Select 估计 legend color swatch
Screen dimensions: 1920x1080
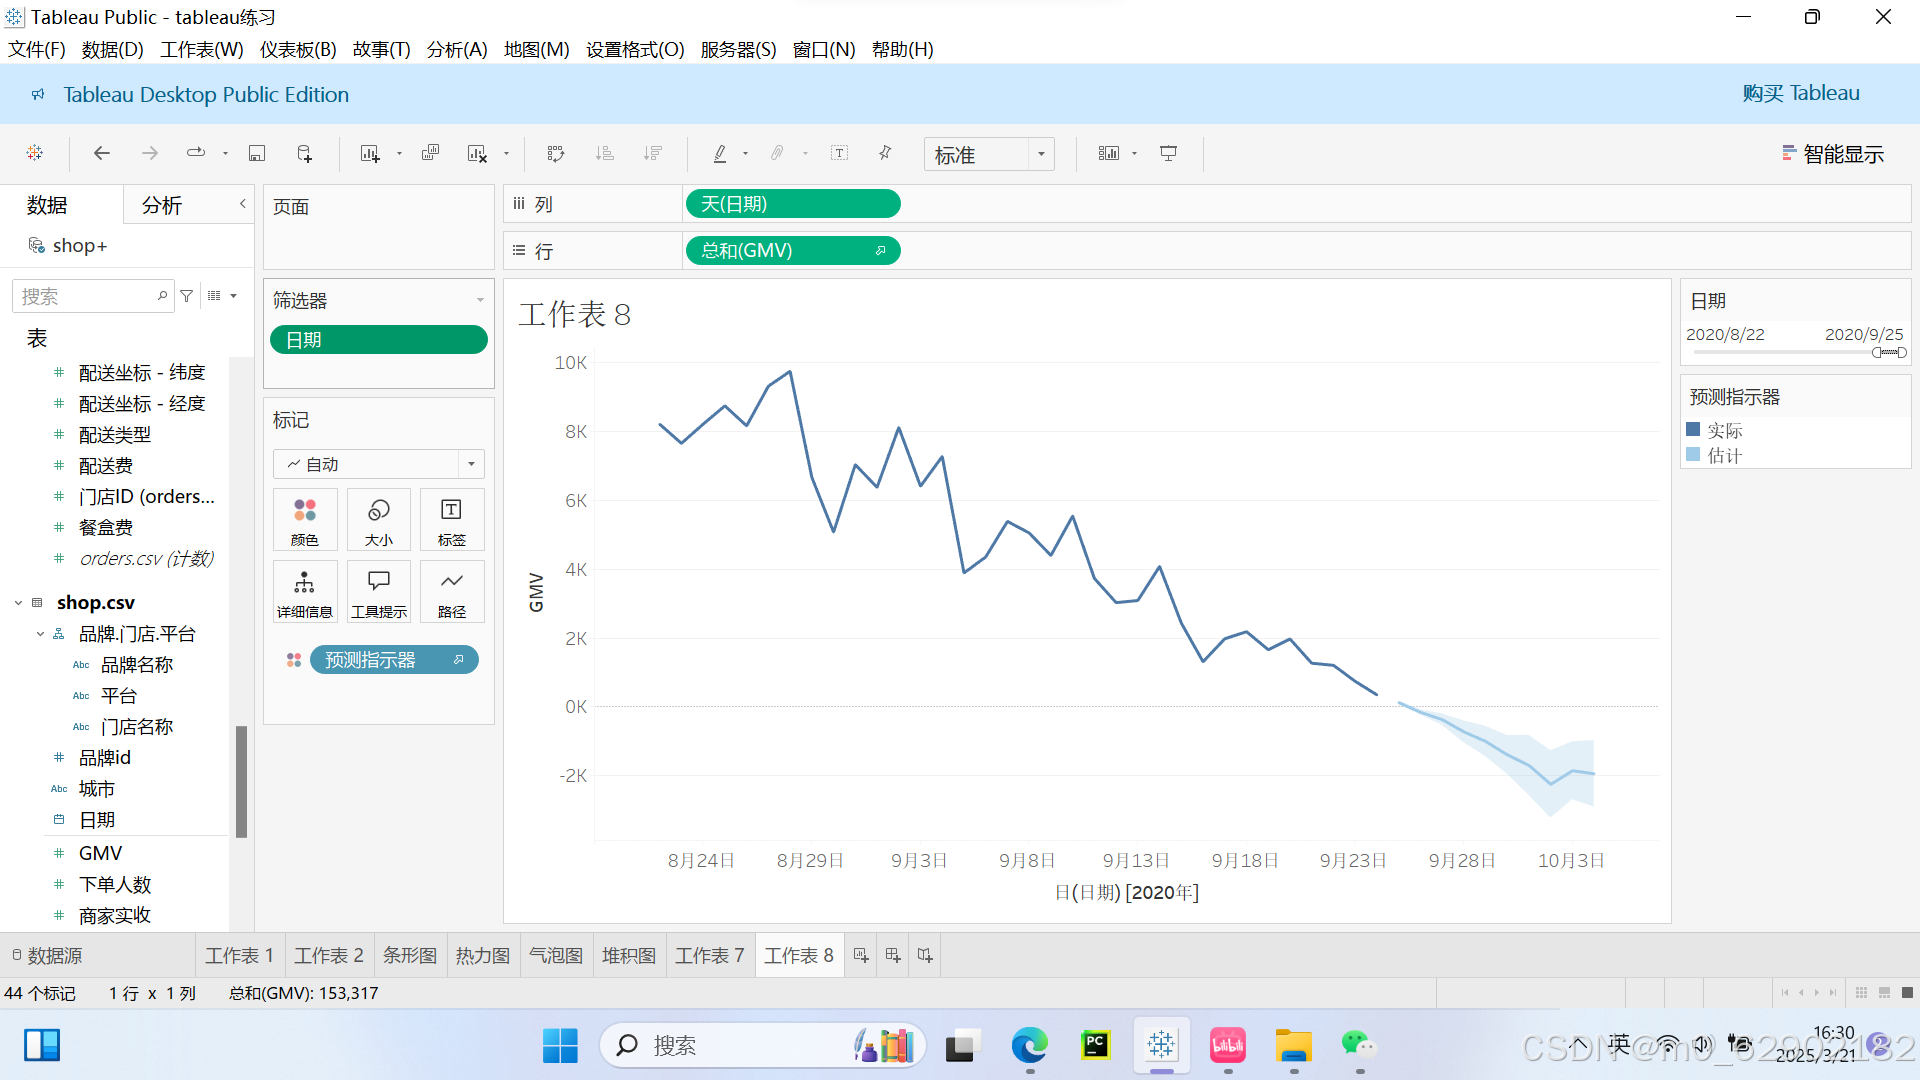1693,455
